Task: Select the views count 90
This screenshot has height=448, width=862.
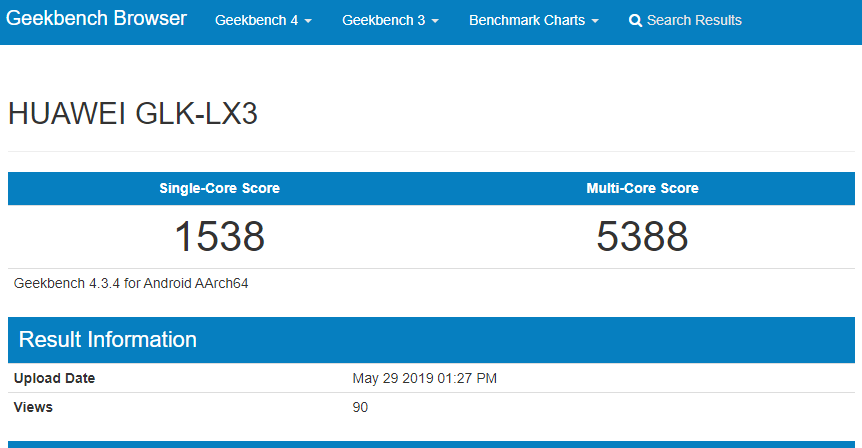Action: tap(360, 407)
